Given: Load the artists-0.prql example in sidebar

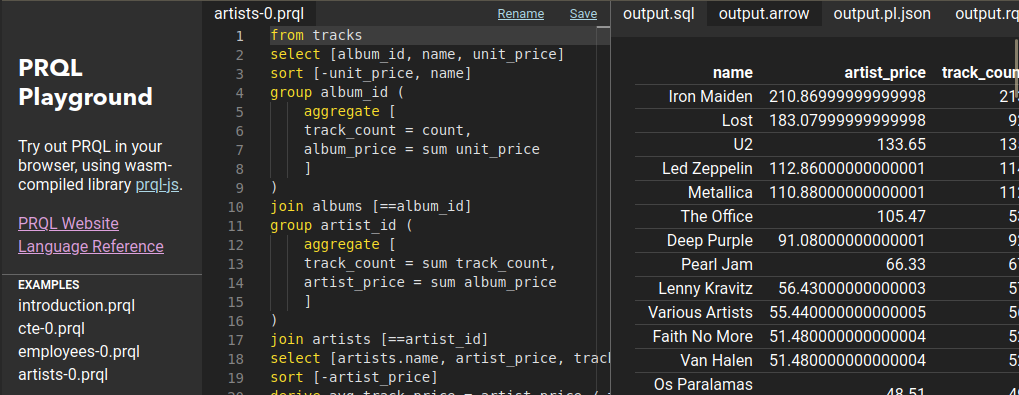Looking at the screenshot, I should (x=63, y=375).
